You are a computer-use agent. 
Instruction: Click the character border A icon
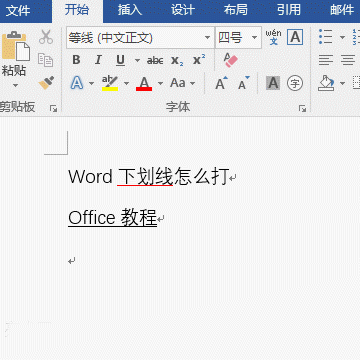pyautogui.click(x=295, y=37)
